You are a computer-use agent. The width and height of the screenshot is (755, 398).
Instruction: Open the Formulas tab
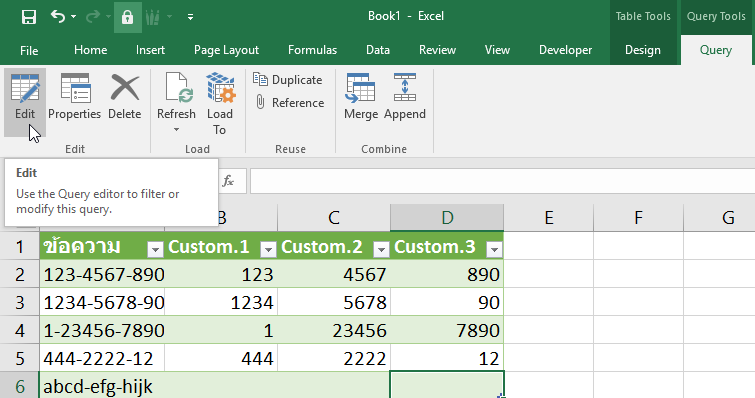point(312,50)
